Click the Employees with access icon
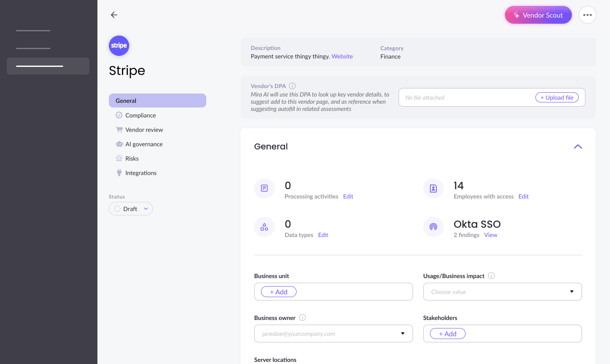 tap(433, 188)
